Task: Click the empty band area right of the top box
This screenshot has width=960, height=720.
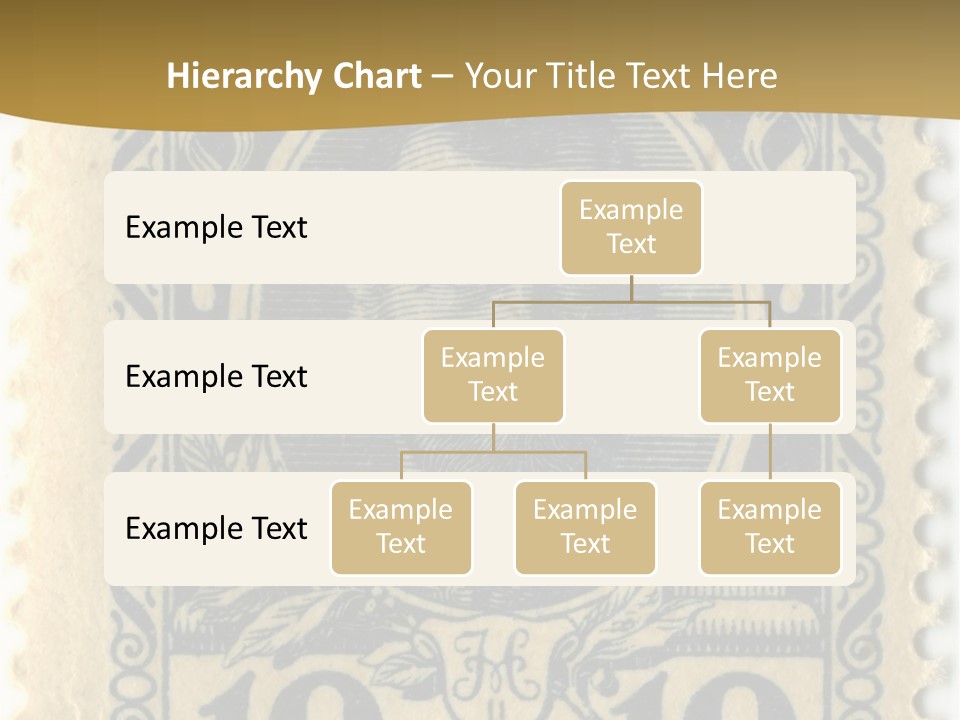Action: coord(780,227)
